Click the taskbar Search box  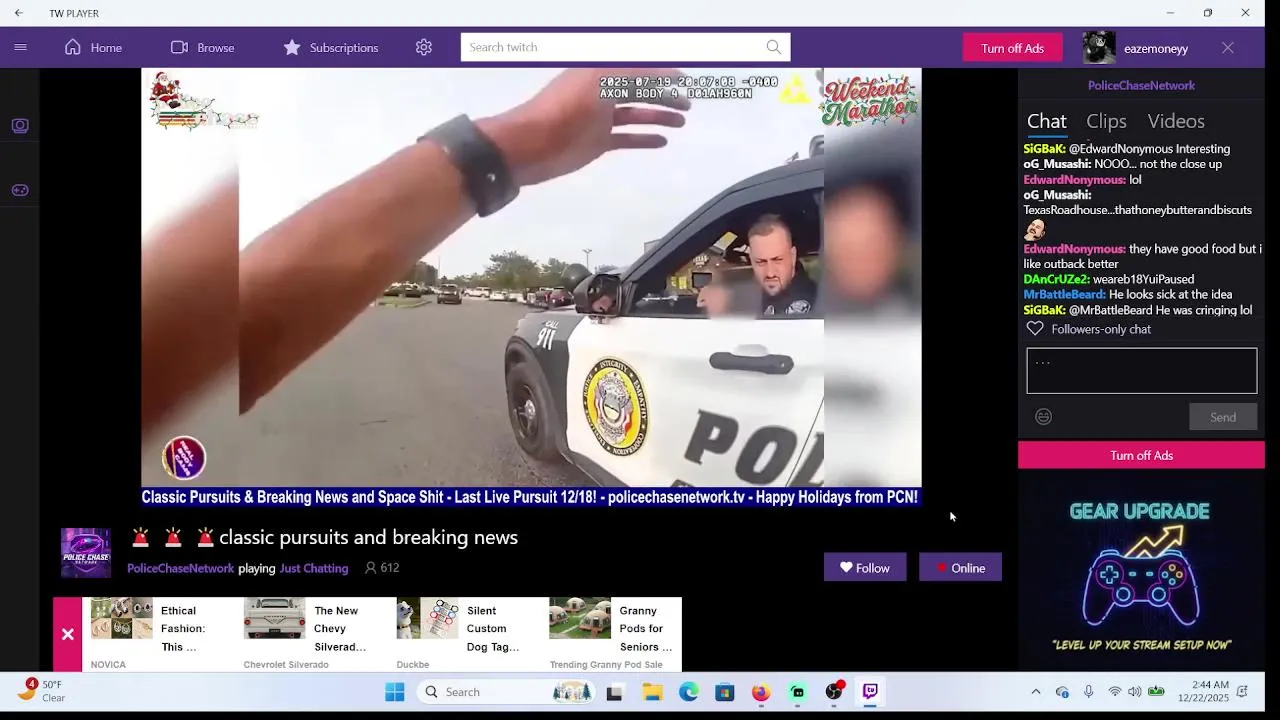click(x=506, y=692)
